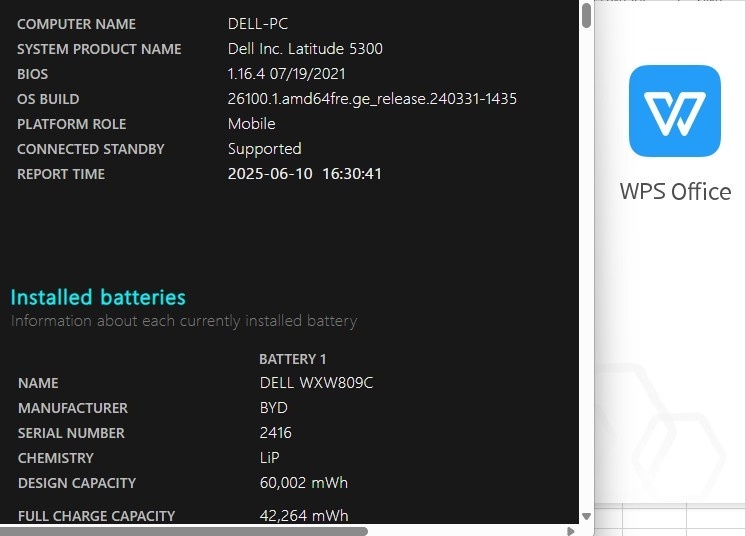Click the 'COMPUTER NAME' label
Viewport: 745px width, 536px height.
(76, 24)
